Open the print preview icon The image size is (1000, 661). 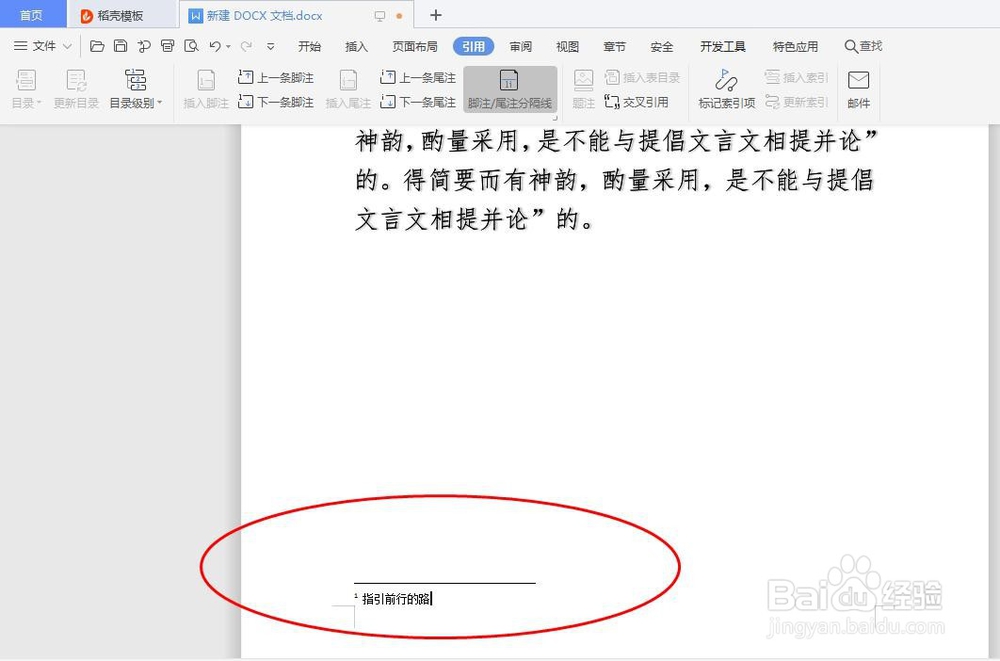(192, 45)
